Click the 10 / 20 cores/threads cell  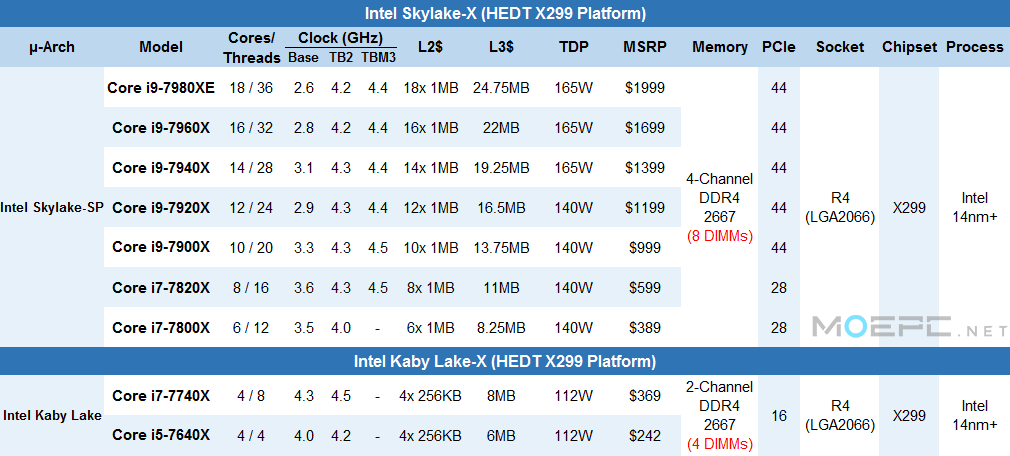point(251,247)
